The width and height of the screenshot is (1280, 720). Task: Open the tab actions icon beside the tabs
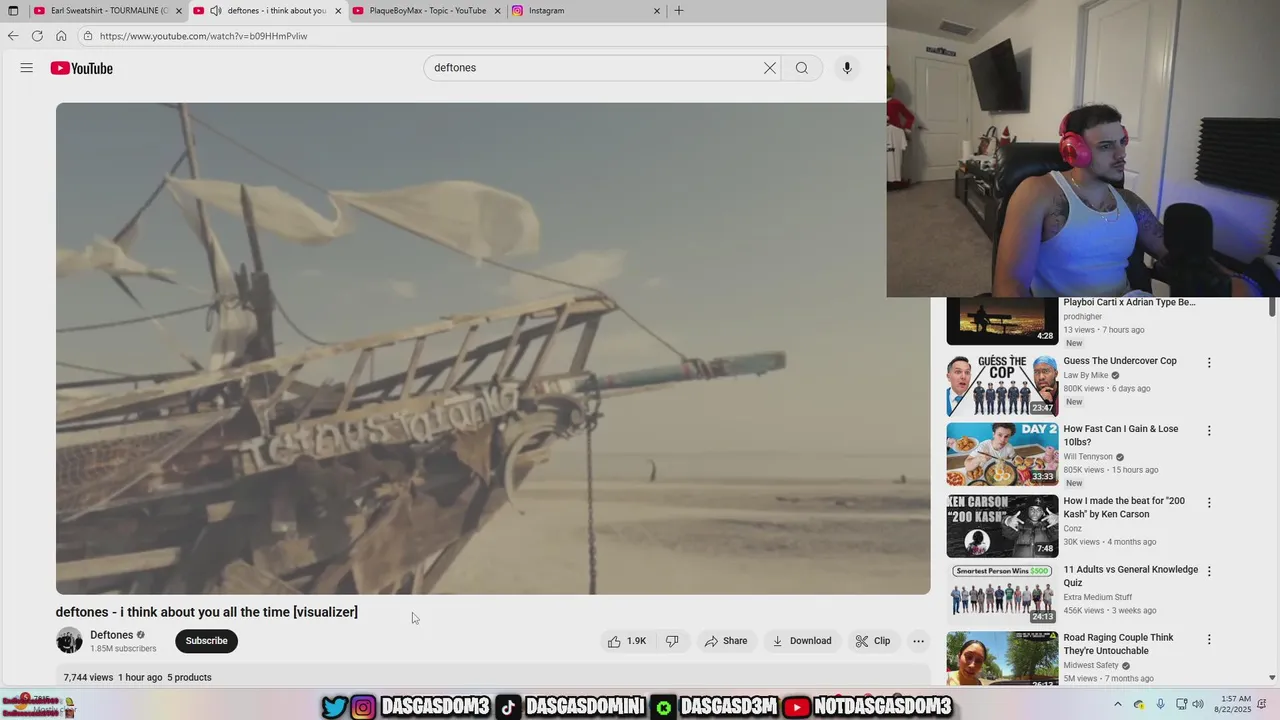13,11
